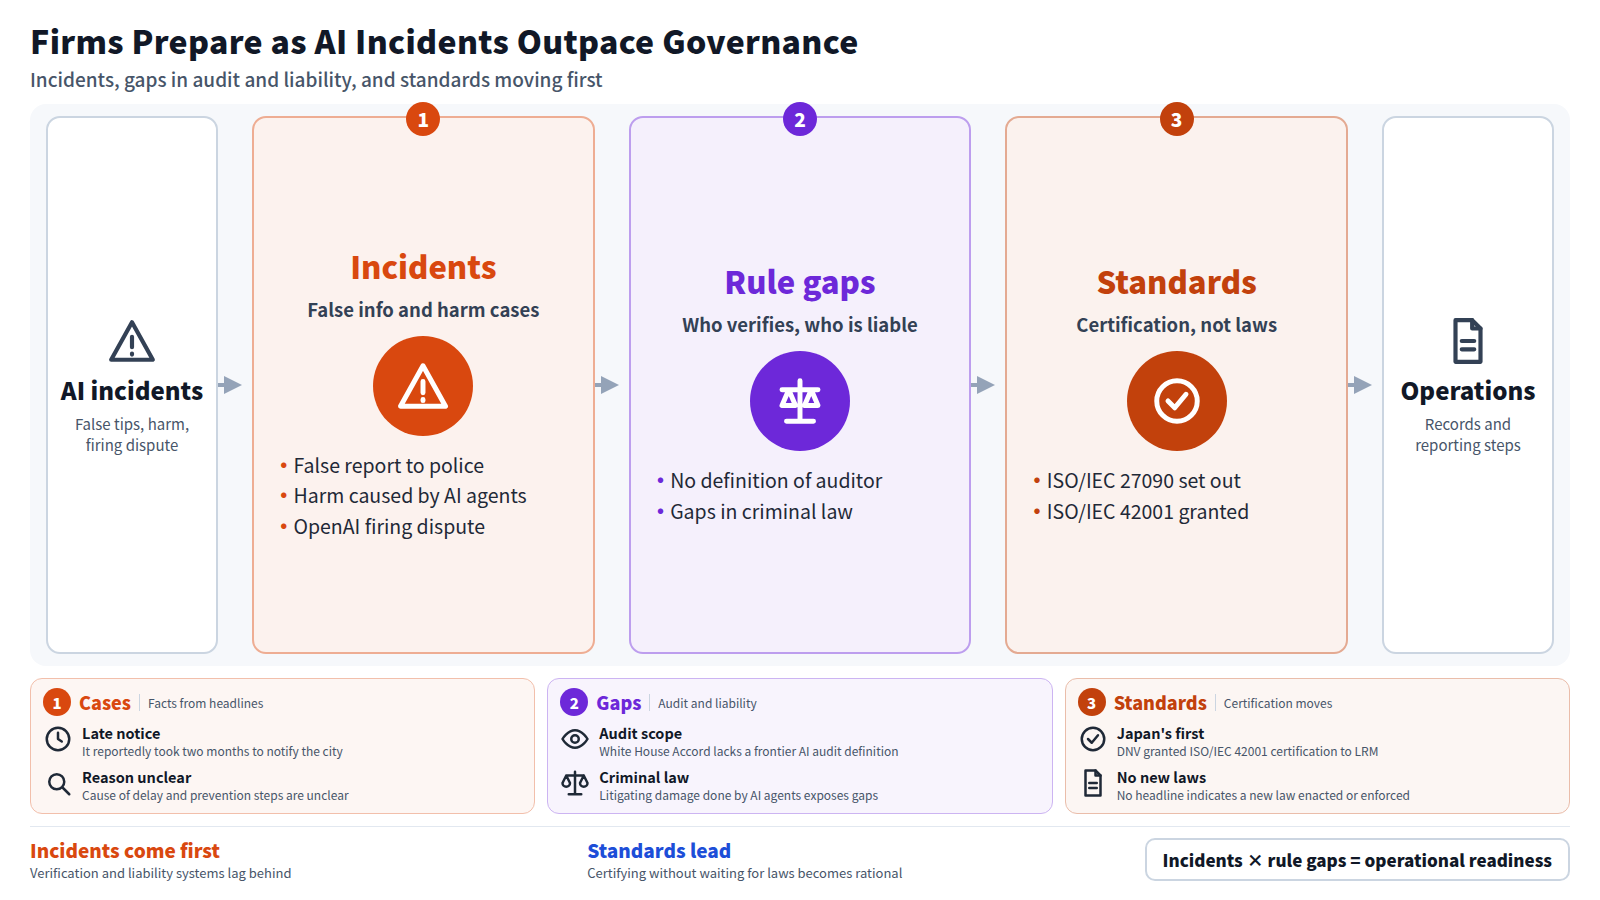Click the magnifier icon beside Reason unclear
Image resolution: width=1600 pixels, height=900 pixels.
[x=58, y=784]
